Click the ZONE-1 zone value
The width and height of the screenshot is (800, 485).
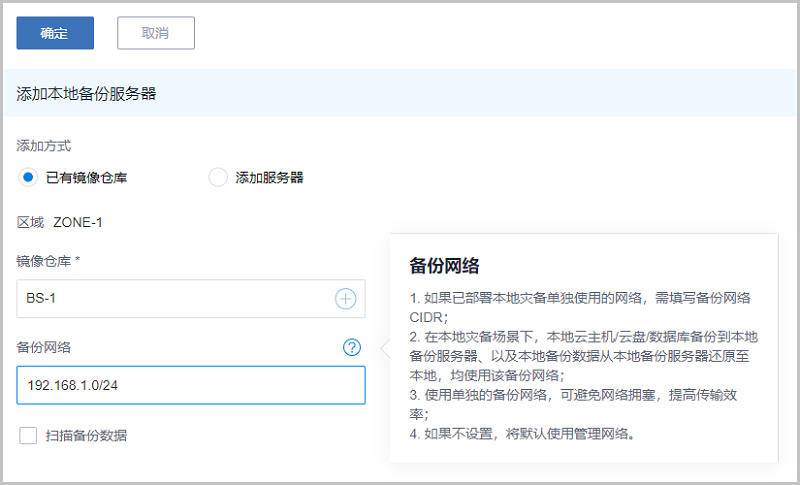pyautogui.click(x=78, y=222)
